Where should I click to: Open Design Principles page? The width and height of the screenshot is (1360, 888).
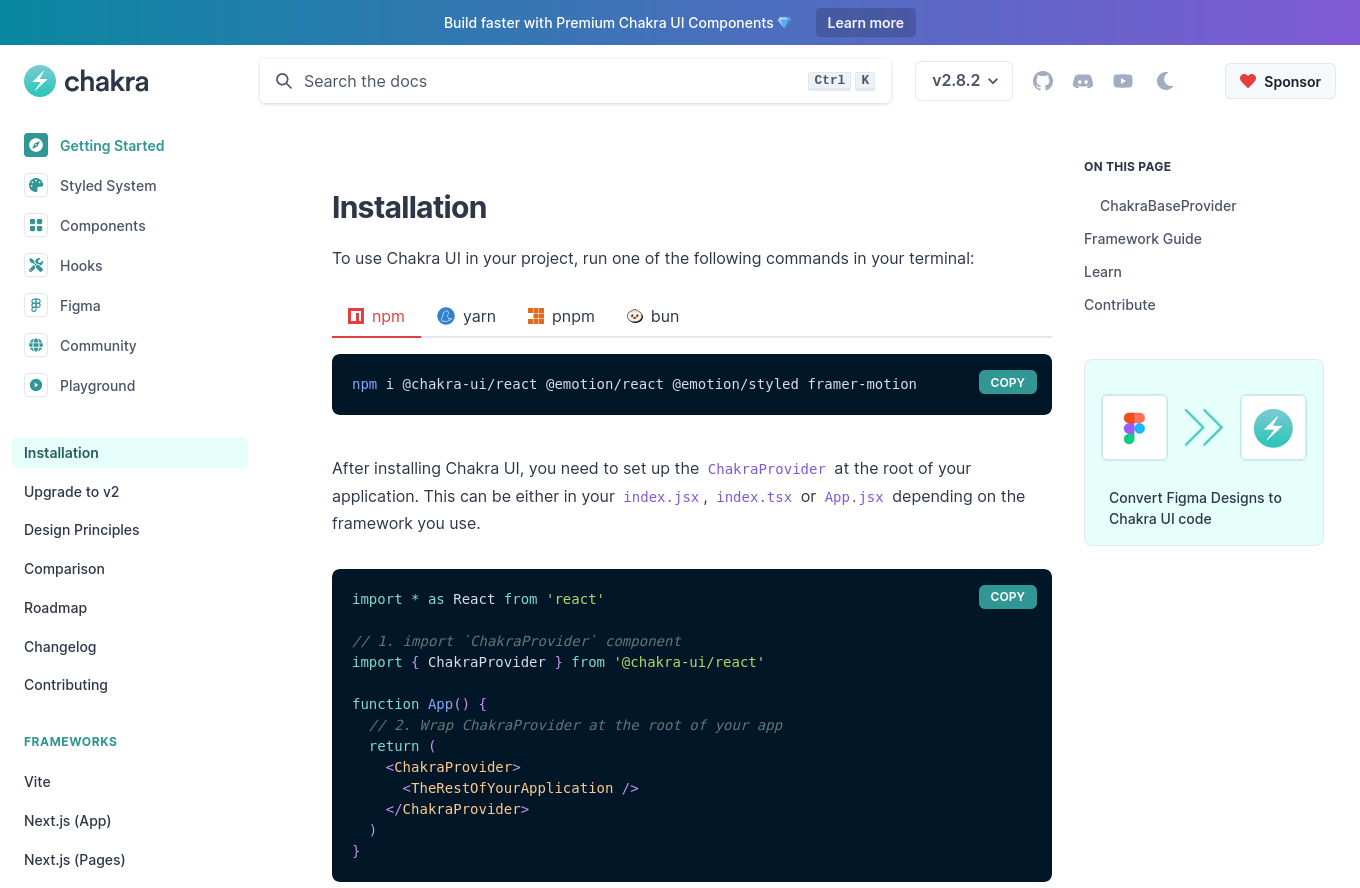click(x=81, y=530)
